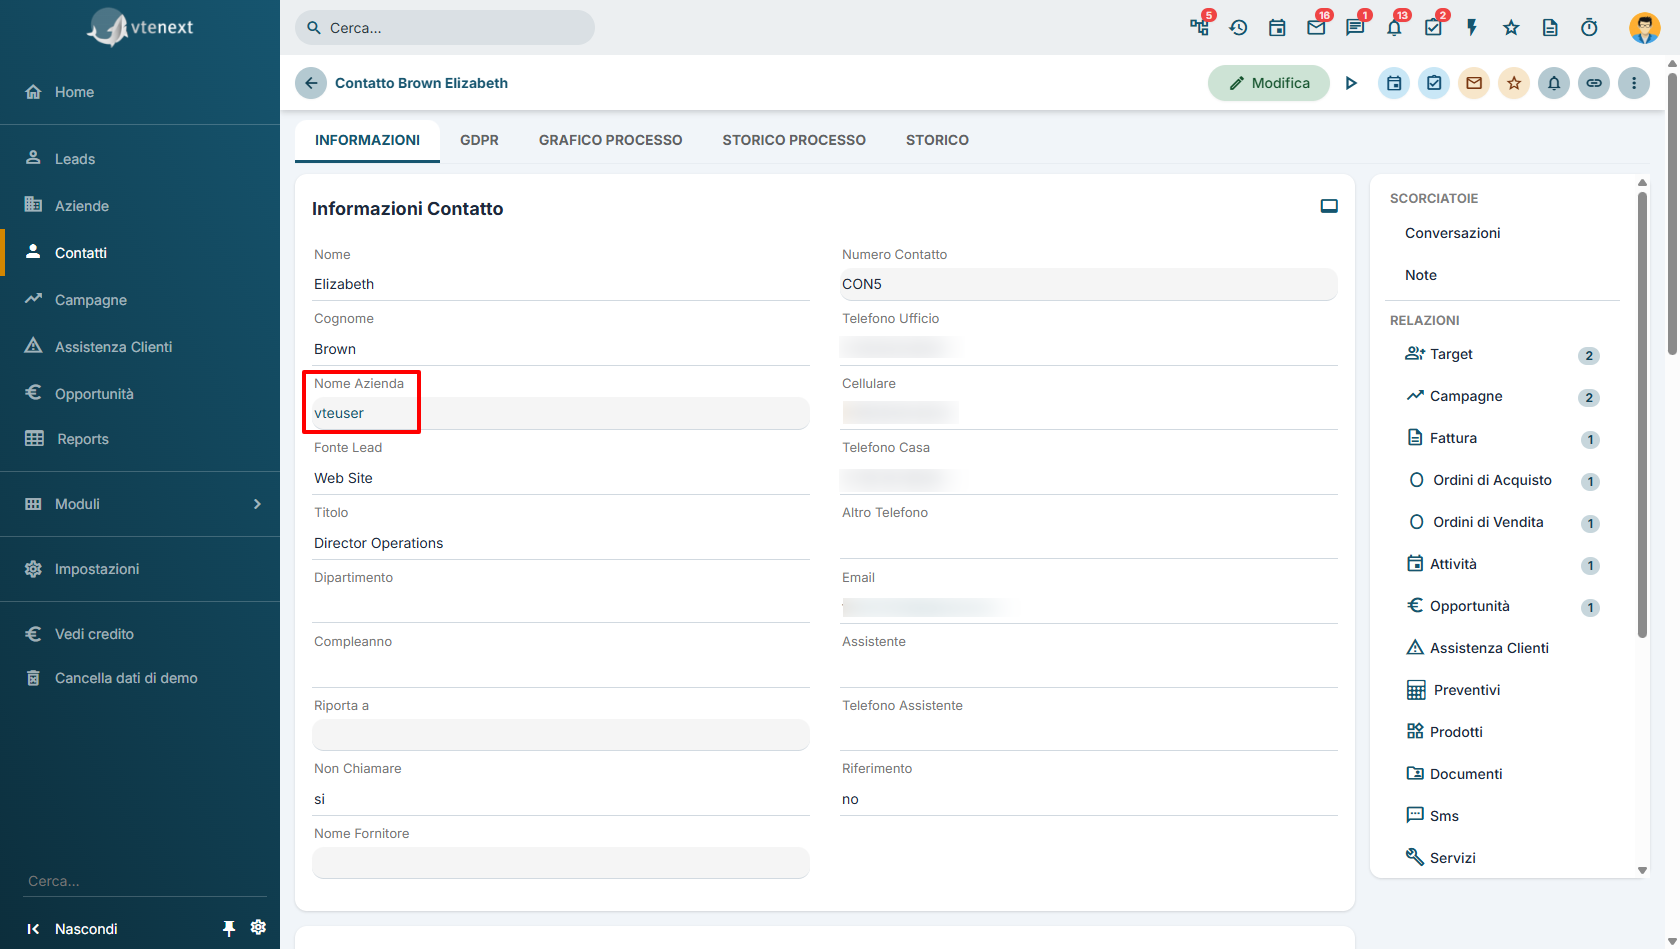
Task: Click the link icon in record toolbar
Action: pos(1594,83)
